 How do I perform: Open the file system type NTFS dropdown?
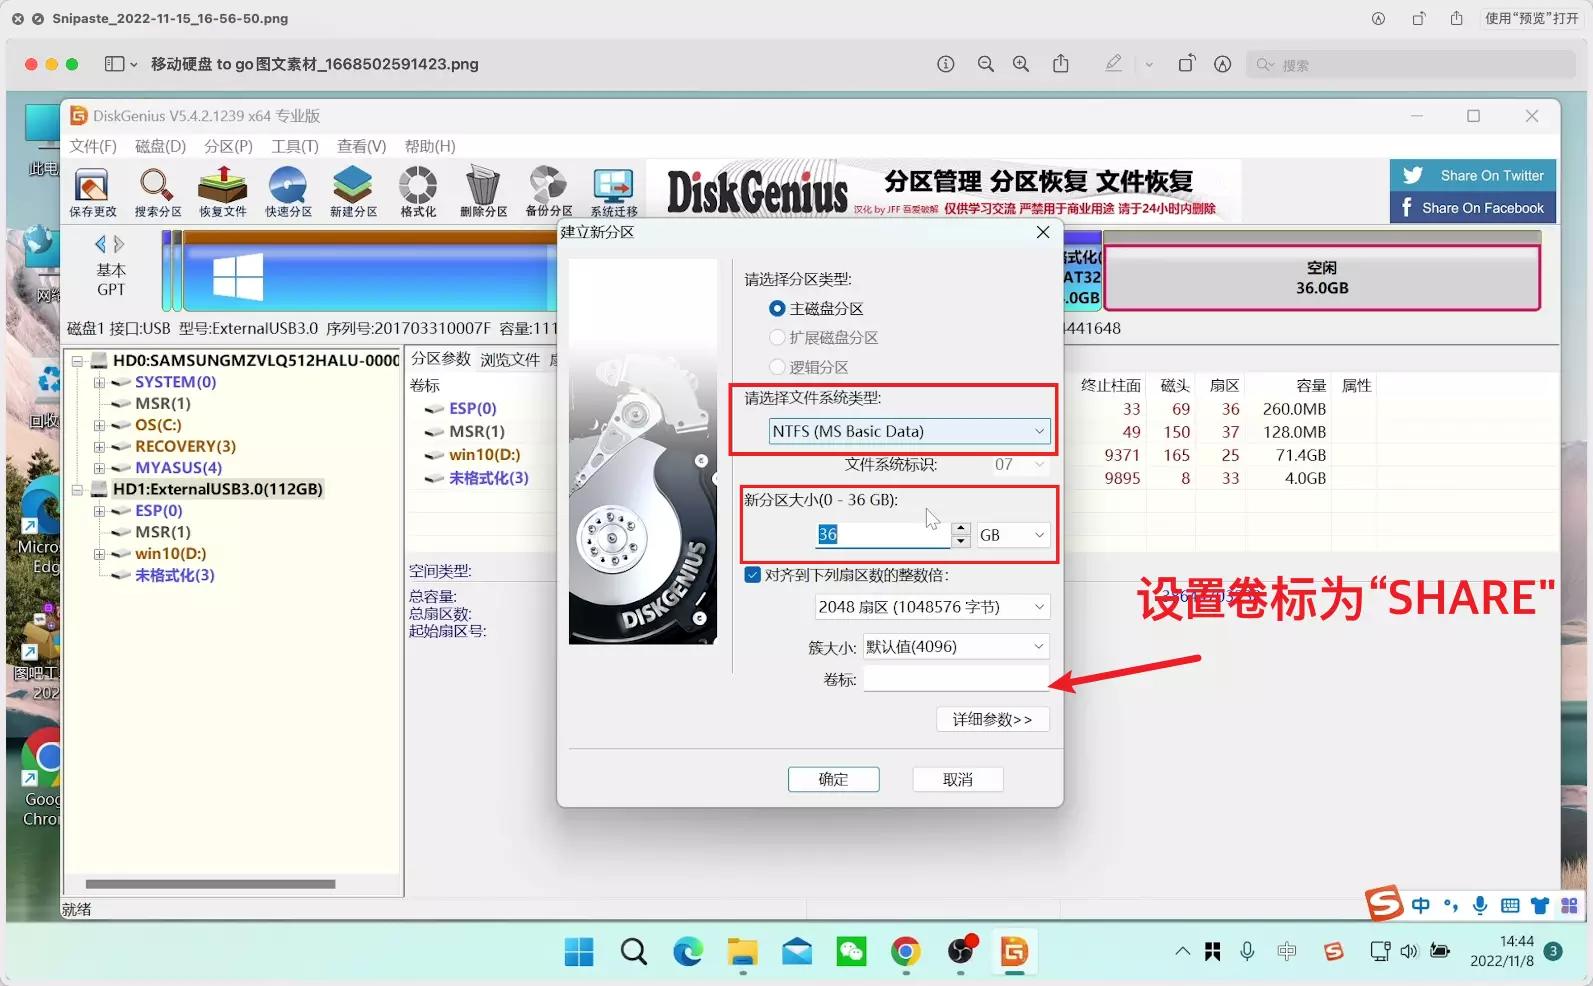909,431
